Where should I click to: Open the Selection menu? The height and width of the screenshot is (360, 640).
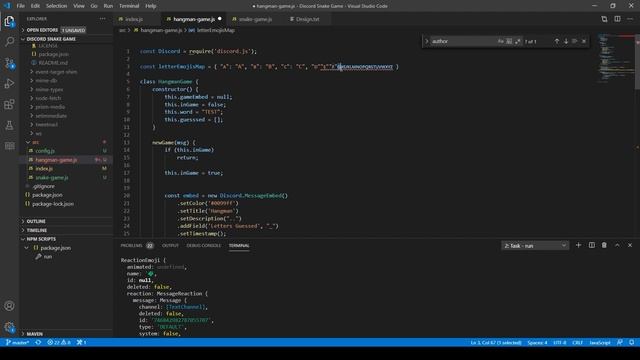pyautogui.click(x=56, y=6)
